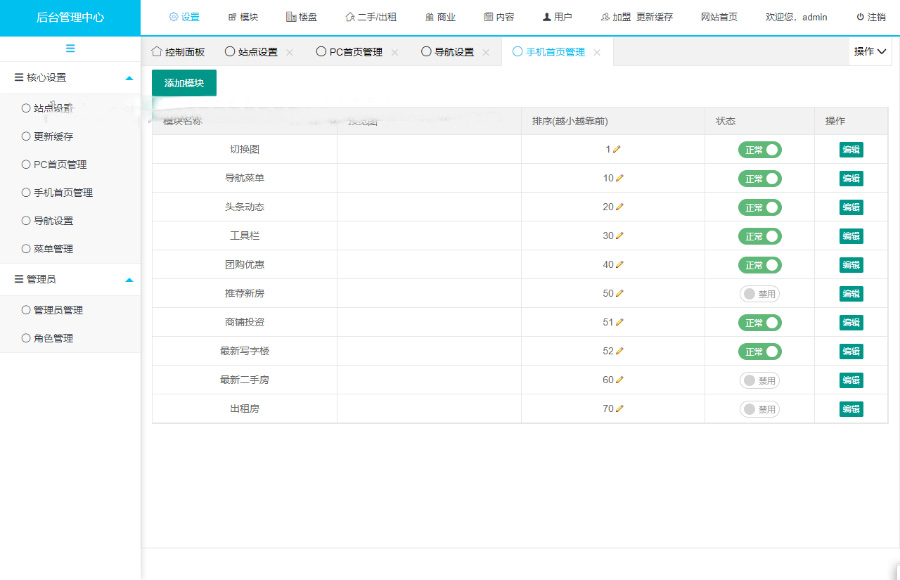Open the 操作 dropdown on the tab bar
Screen dimensions: 900x580
(870, 51)
